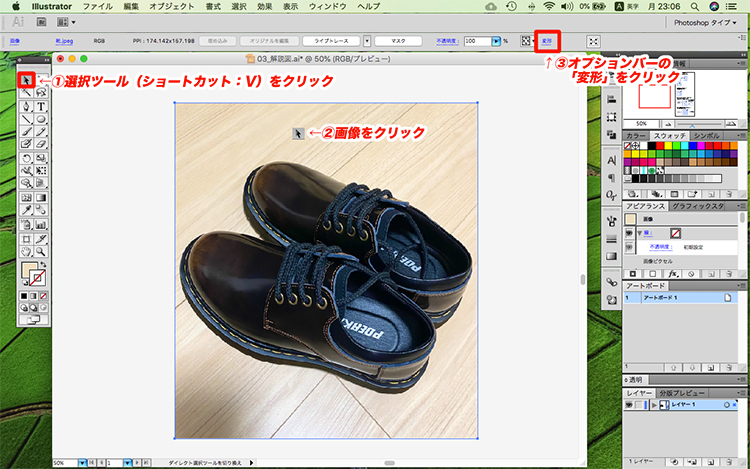
Task: Open the Photoshop タイプ workspace dropdown
Action: pos(706,21)
